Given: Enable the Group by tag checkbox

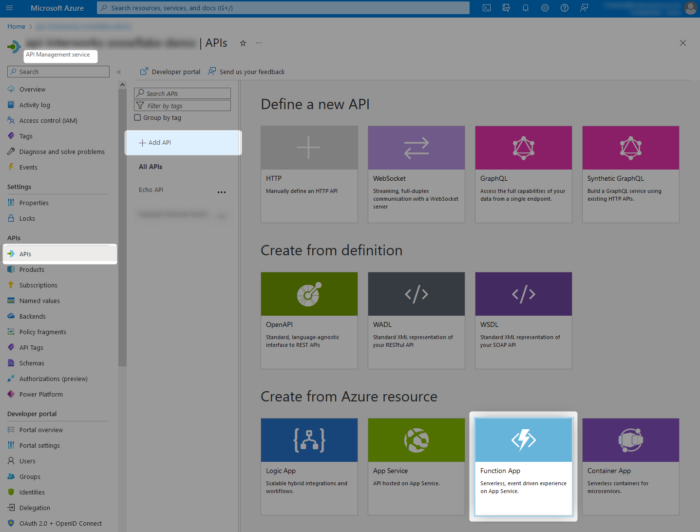Looking at the screenshot, I should point(139,117).
